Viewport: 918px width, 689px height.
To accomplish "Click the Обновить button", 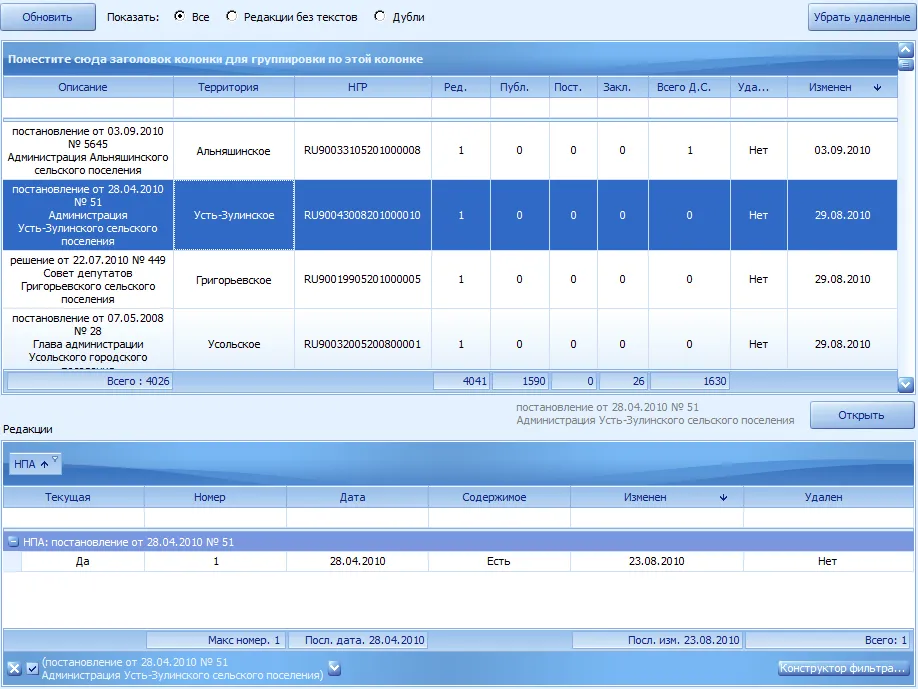I will [x=48, y=17].
